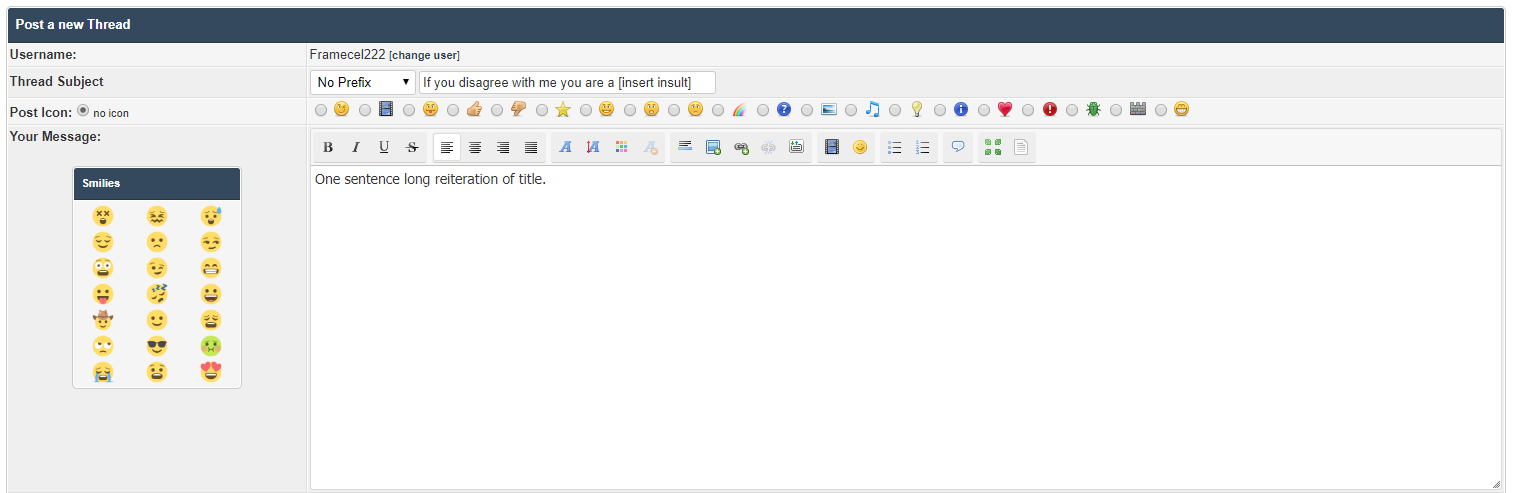Click the remove formatting icon
The width and height of the screenshot is (1515, 493).
(650, 147)
